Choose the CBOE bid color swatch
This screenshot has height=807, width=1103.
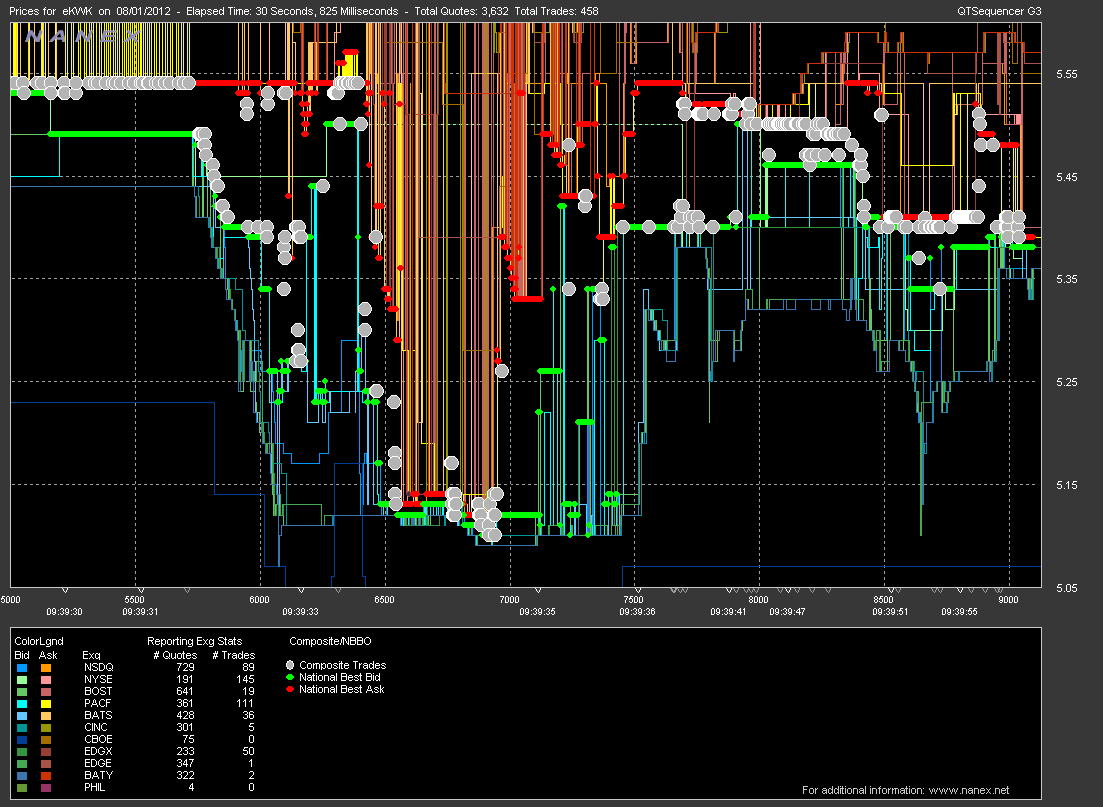click(22, 739)
